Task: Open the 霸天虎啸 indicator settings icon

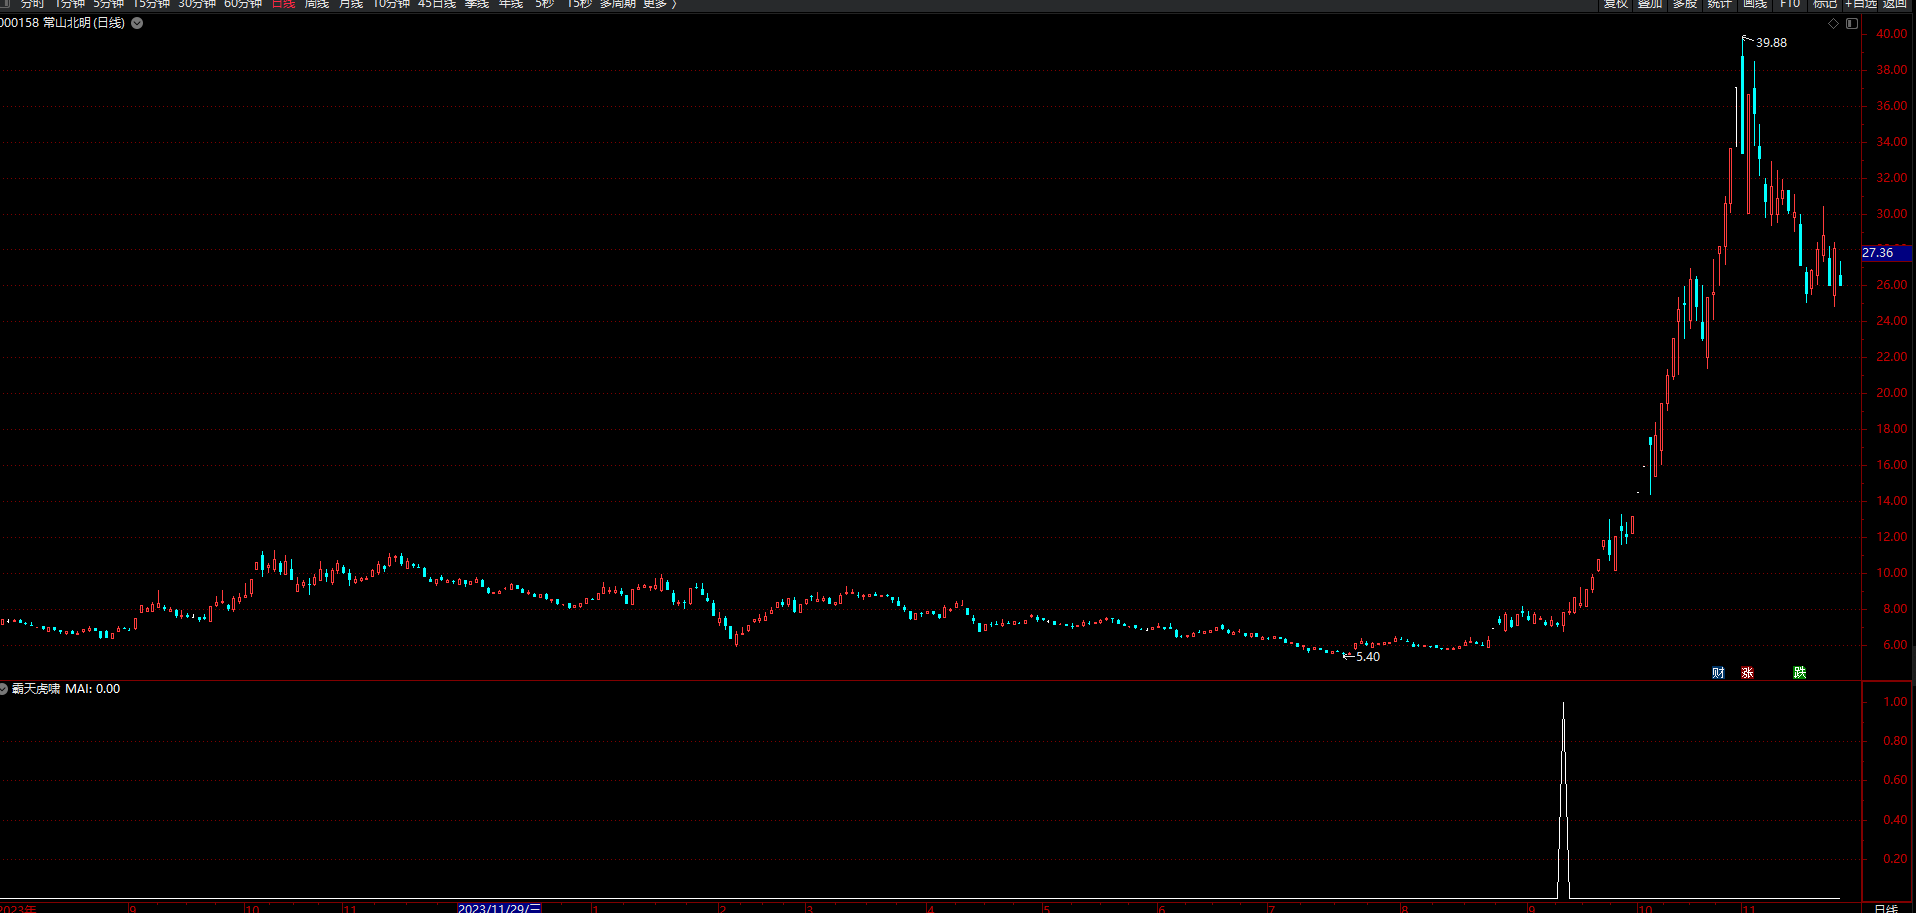Action: (x=4, y=689)
